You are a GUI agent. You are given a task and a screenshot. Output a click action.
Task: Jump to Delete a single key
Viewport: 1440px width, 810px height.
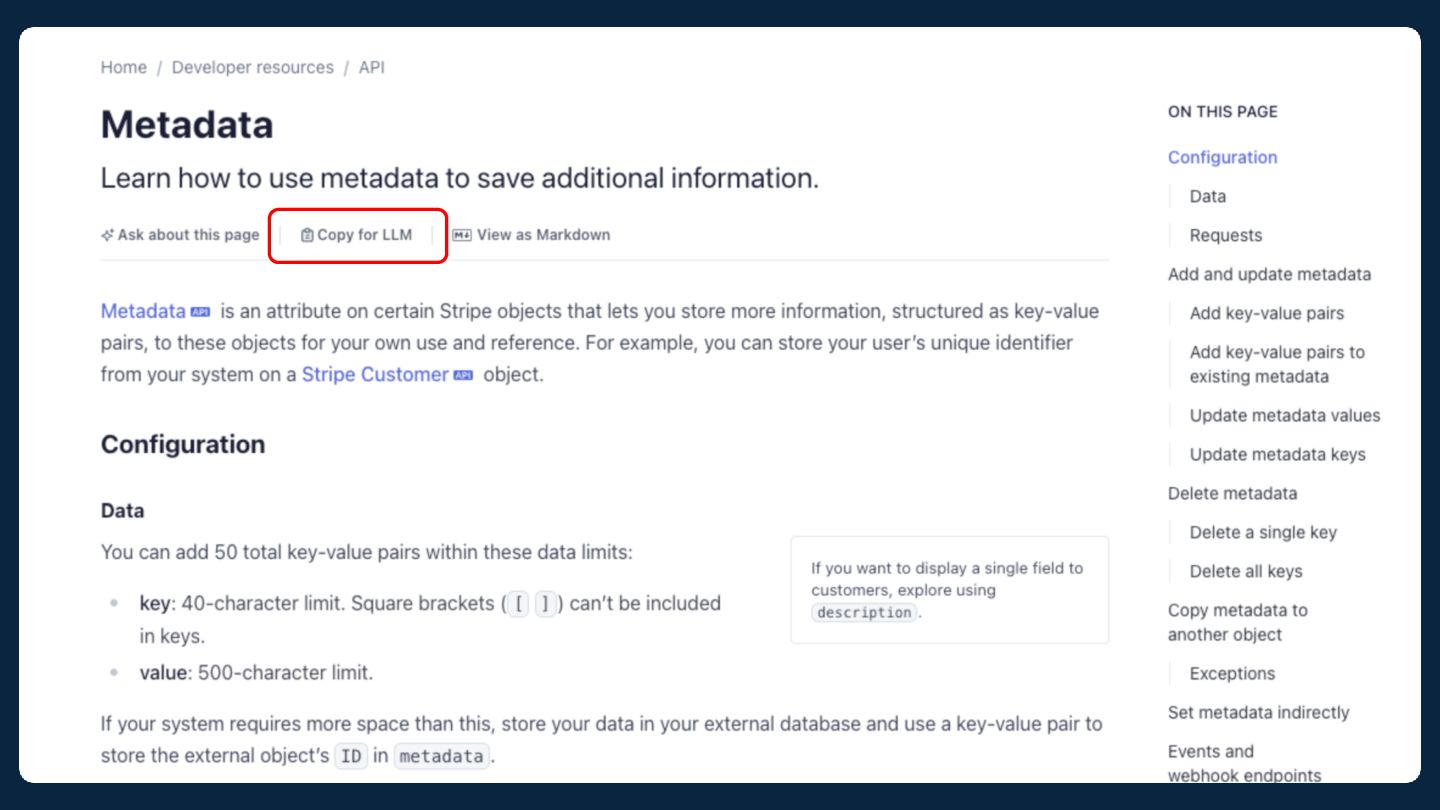(1262, 532)
